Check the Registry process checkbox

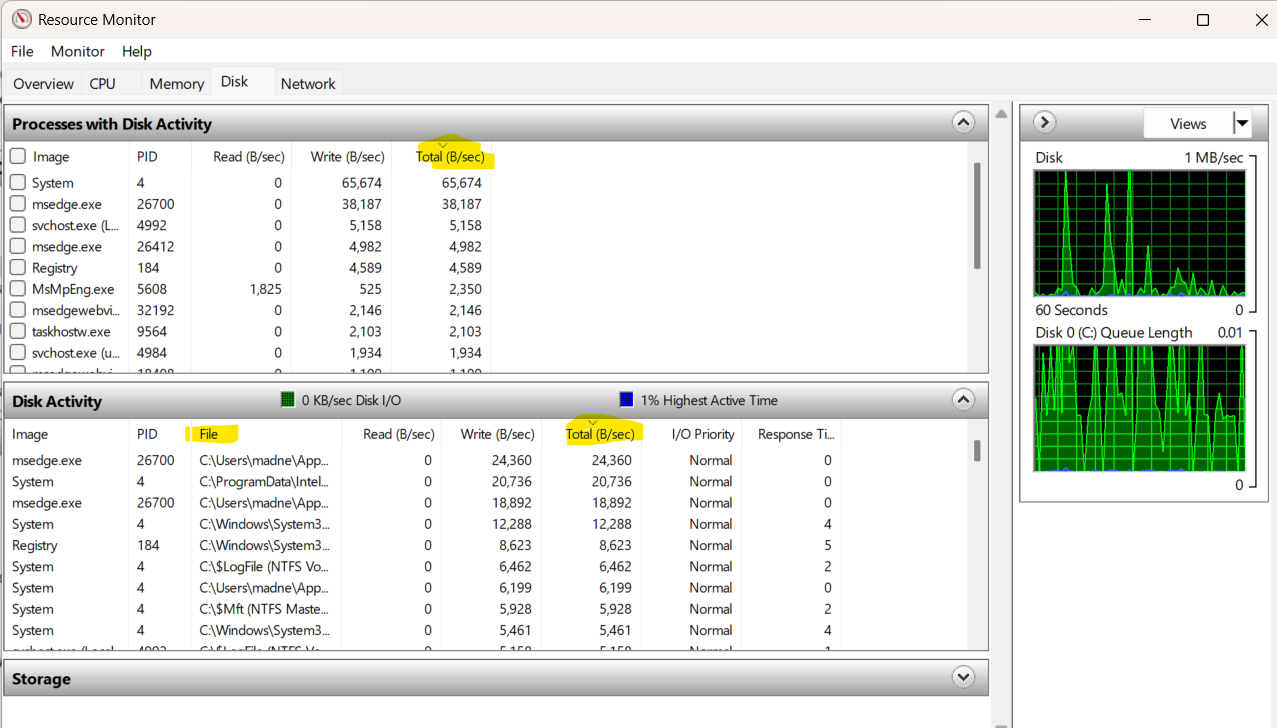(x=18, y=268)
